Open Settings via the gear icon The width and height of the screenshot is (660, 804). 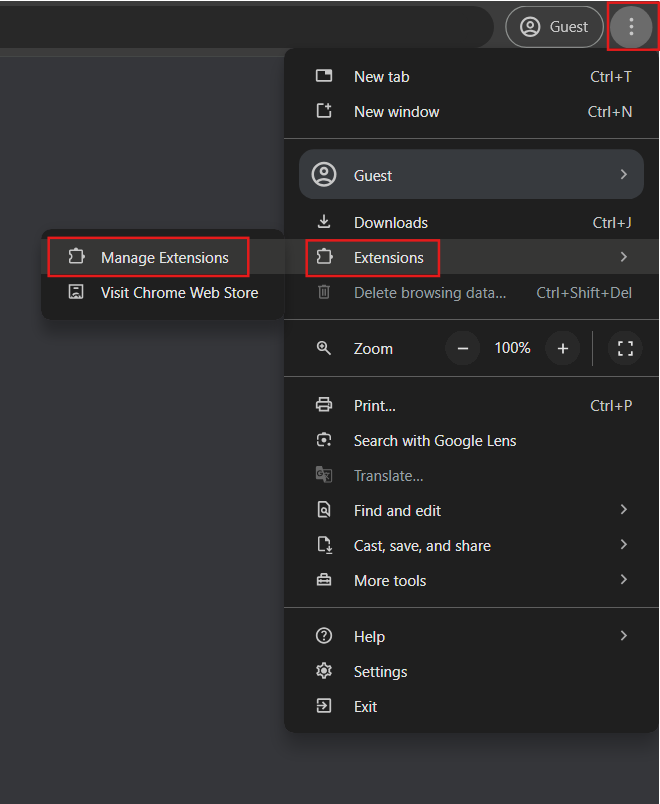point(324,672)
